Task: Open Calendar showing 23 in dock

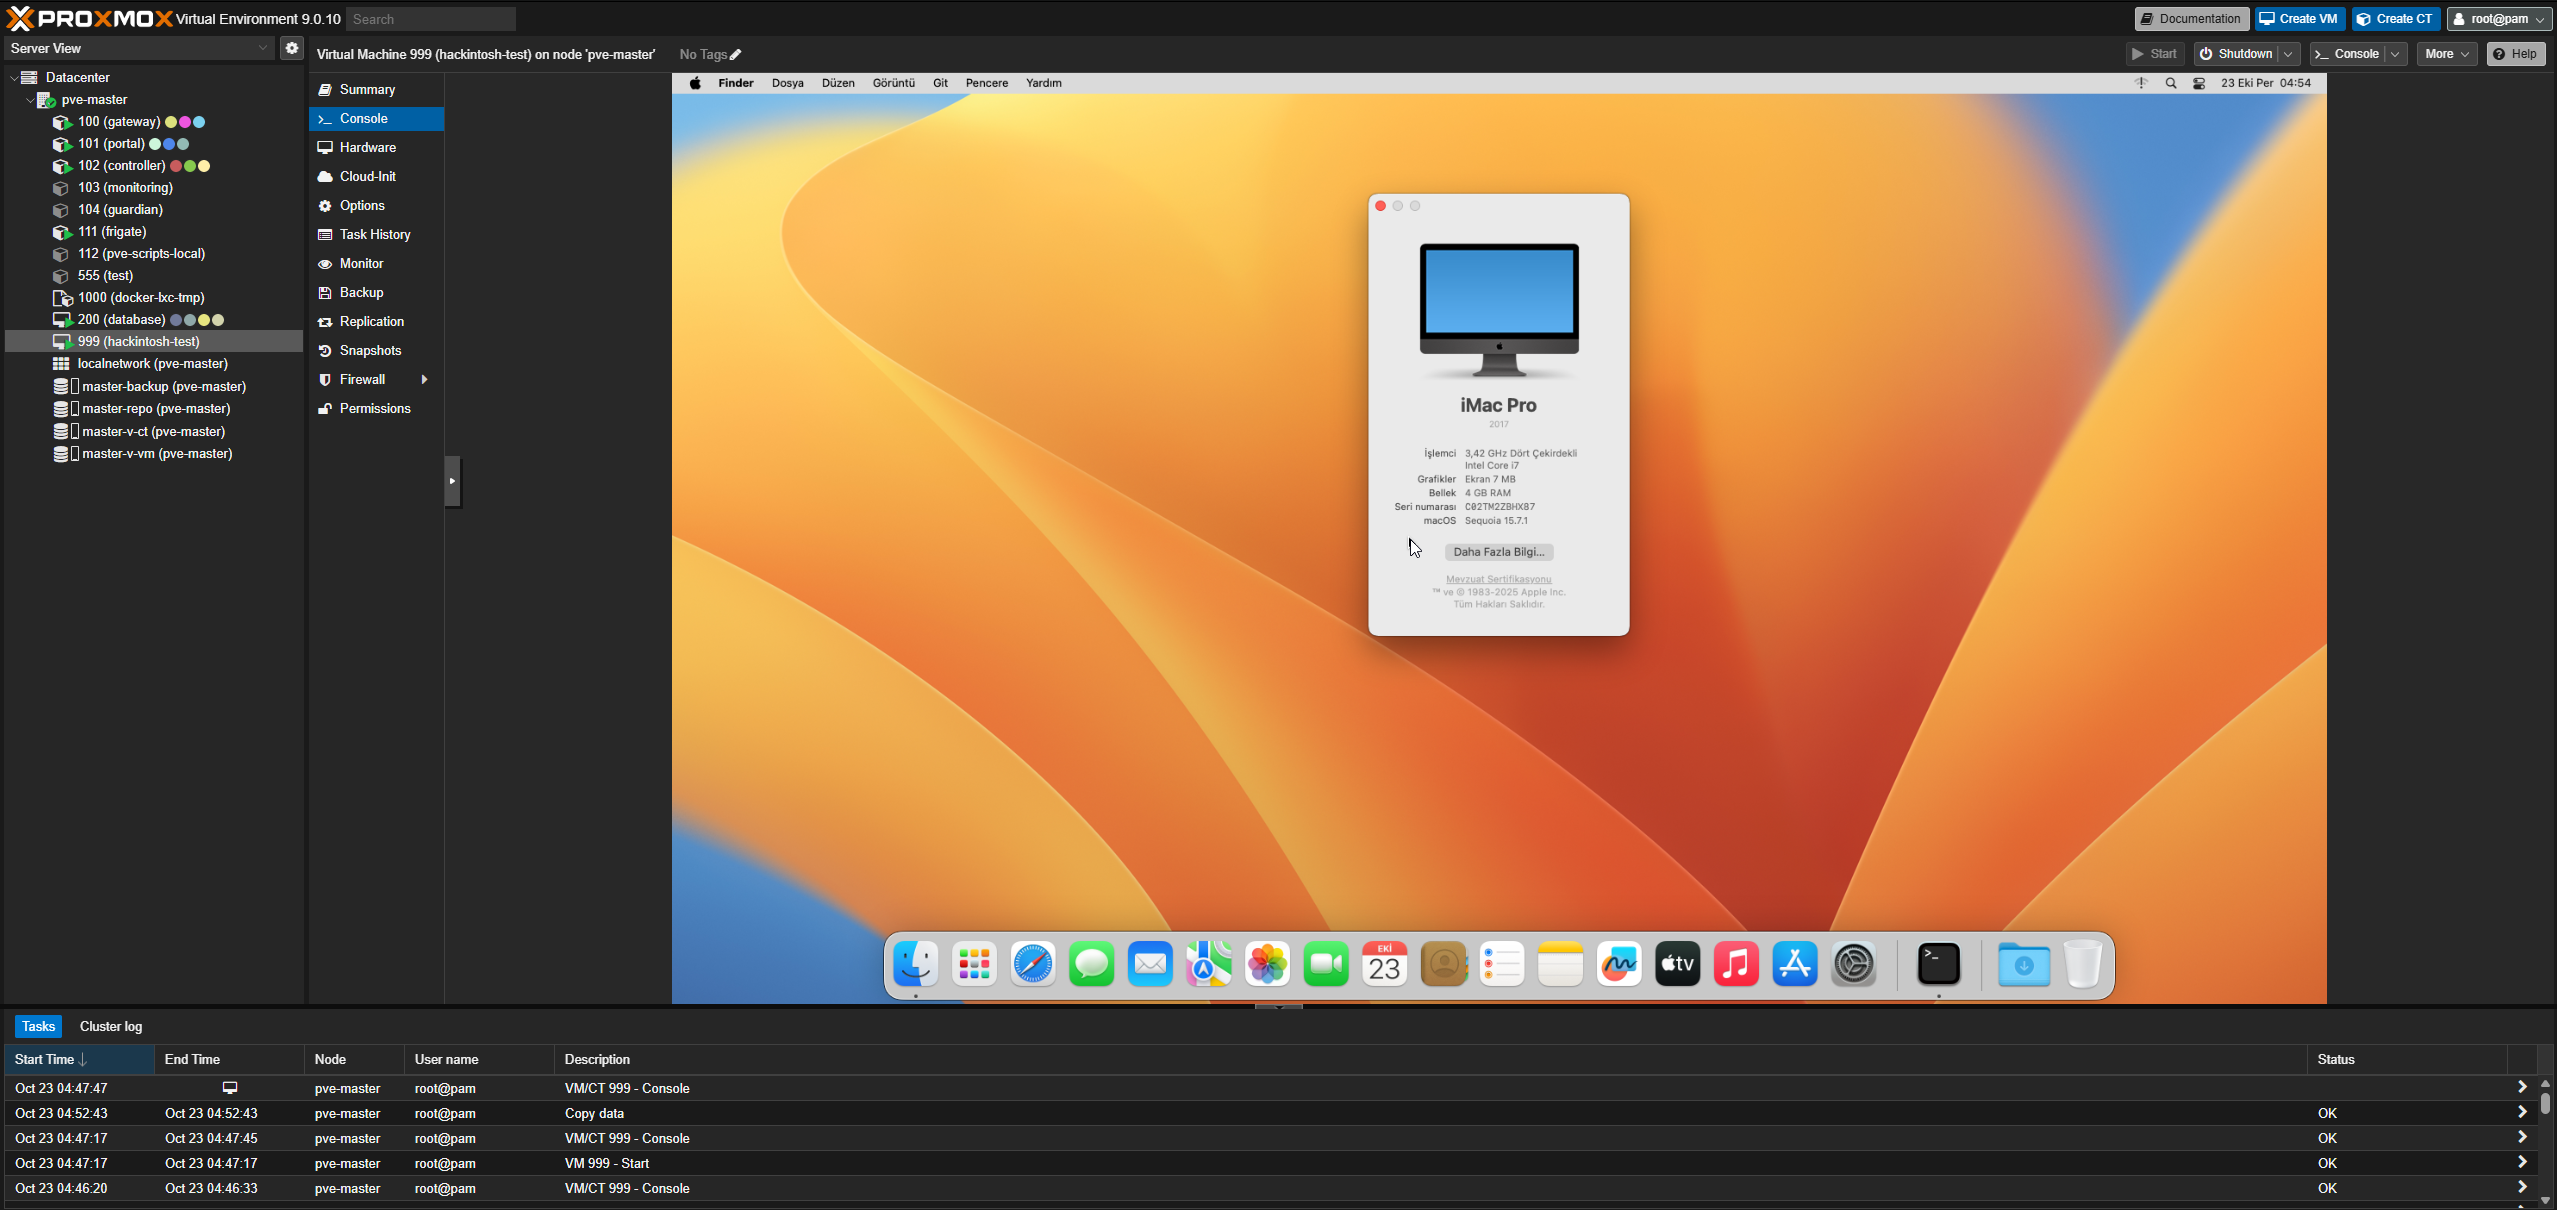Action: pos(1385,964)
